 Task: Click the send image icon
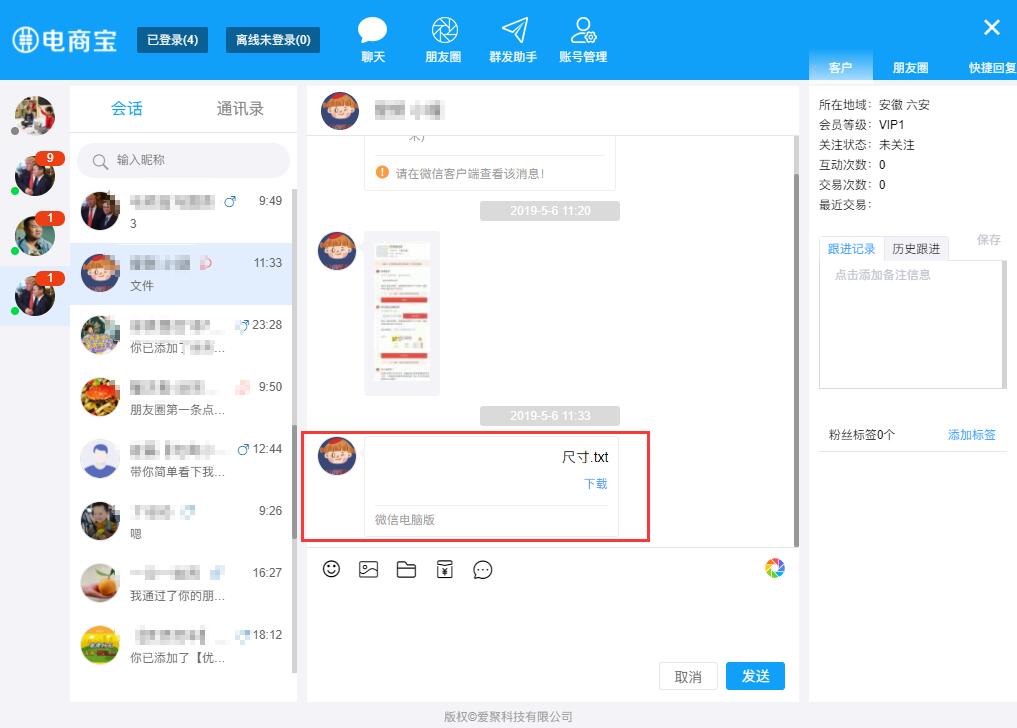[369, 569]
